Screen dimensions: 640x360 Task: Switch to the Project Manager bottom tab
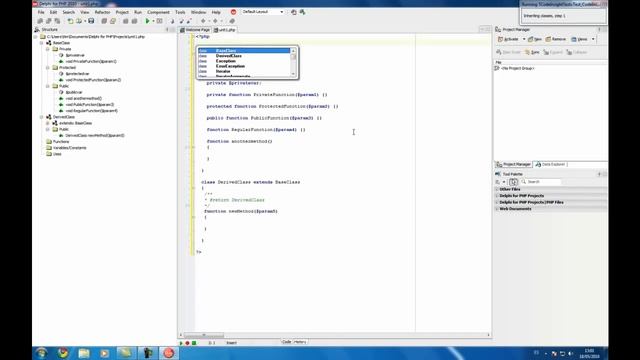[x=513, y=164]
